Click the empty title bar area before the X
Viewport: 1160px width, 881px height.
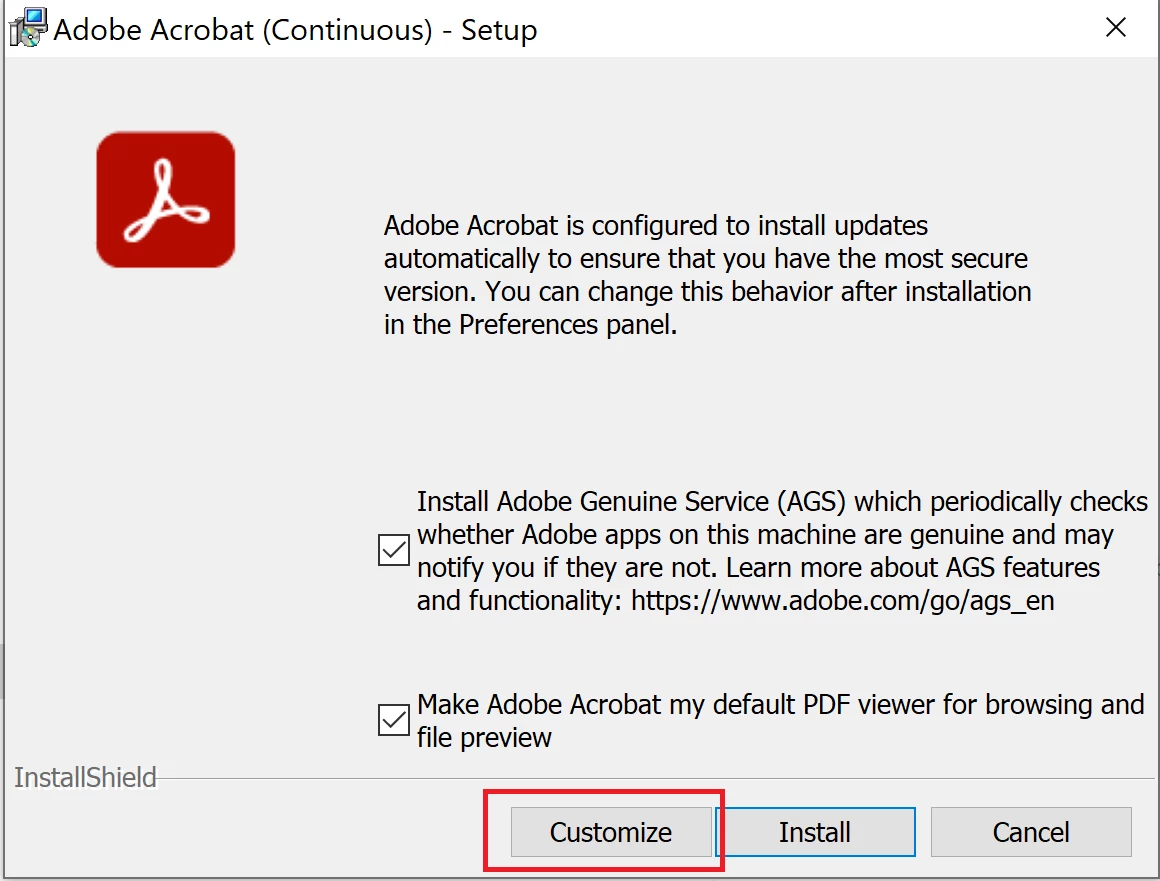tap(814, 28)
